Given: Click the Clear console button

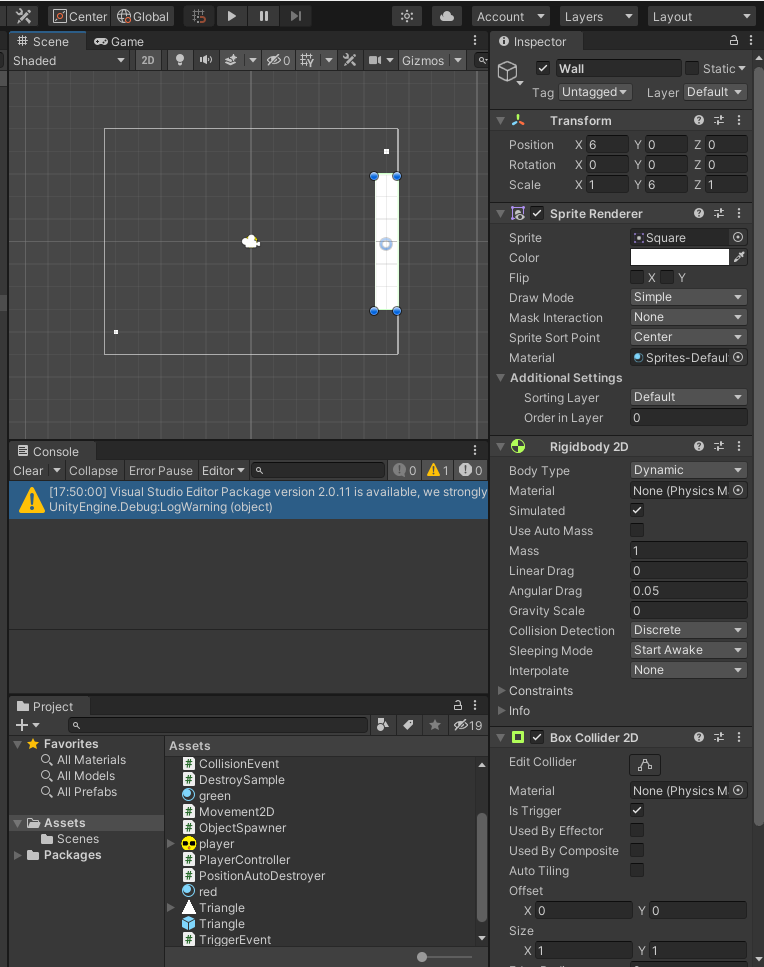Looking at the screenshot, I should [x=28, y=471].
